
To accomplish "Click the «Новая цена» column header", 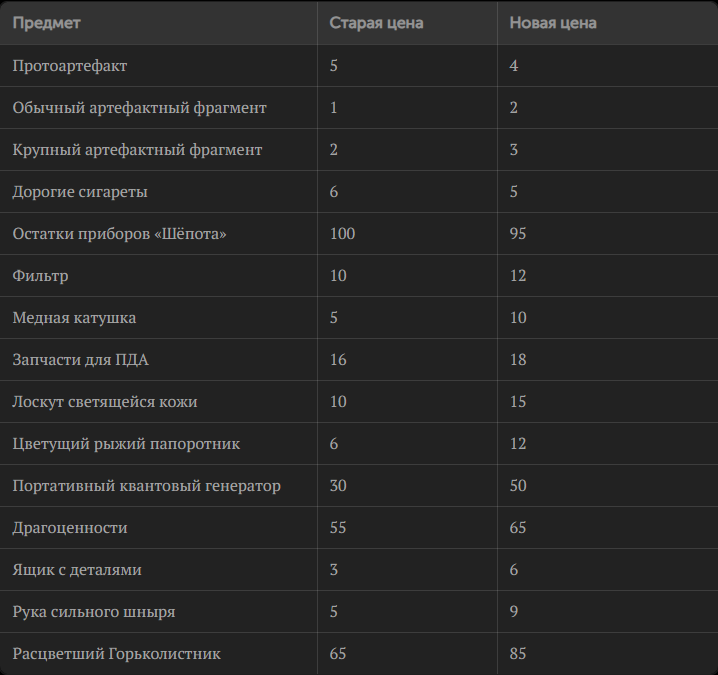I will pos(553,23).
